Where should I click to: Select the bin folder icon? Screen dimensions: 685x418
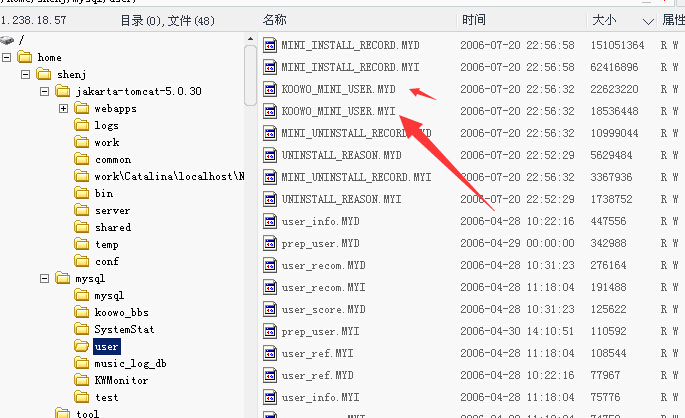tap(82, 193)
